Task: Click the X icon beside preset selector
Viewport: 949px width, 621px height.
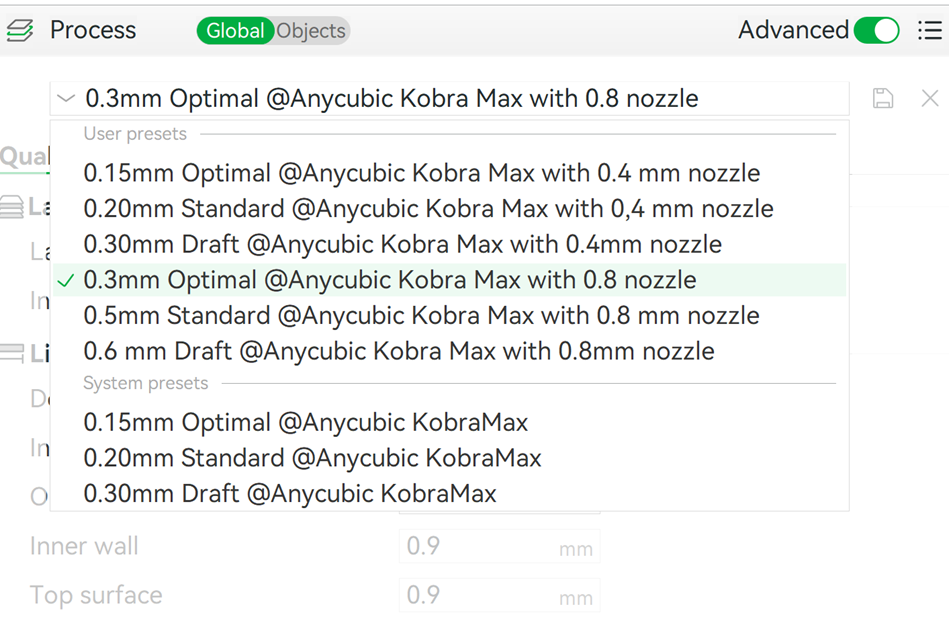Action: pyautogui.click(x=930, y=98)
